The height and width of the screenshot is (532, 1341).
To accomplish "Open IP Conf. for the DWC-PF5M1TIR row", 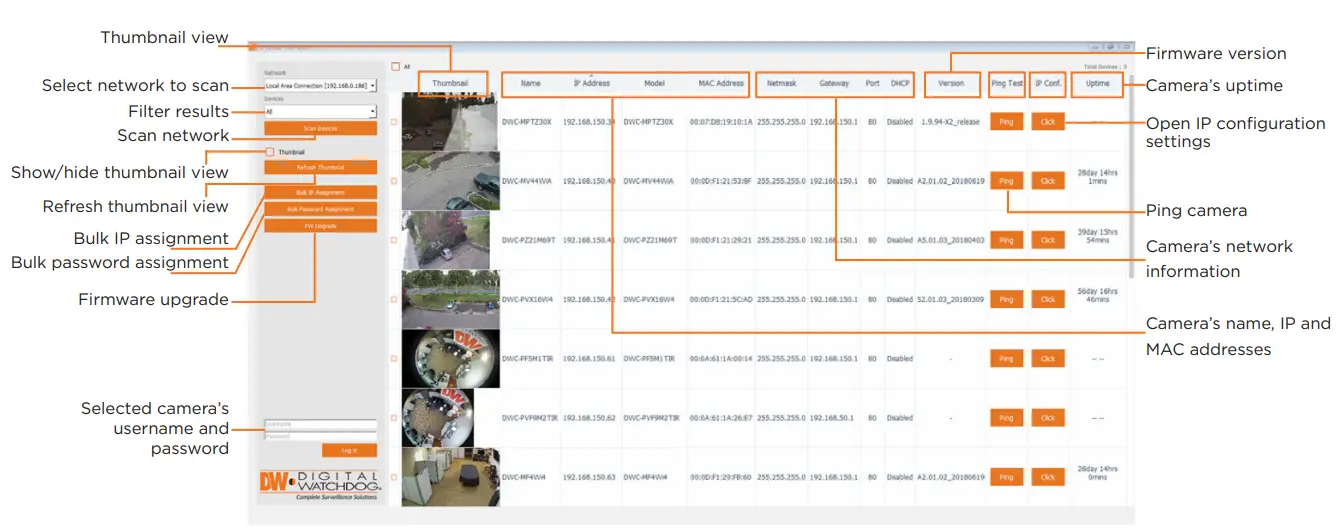I will point(1047,358).
